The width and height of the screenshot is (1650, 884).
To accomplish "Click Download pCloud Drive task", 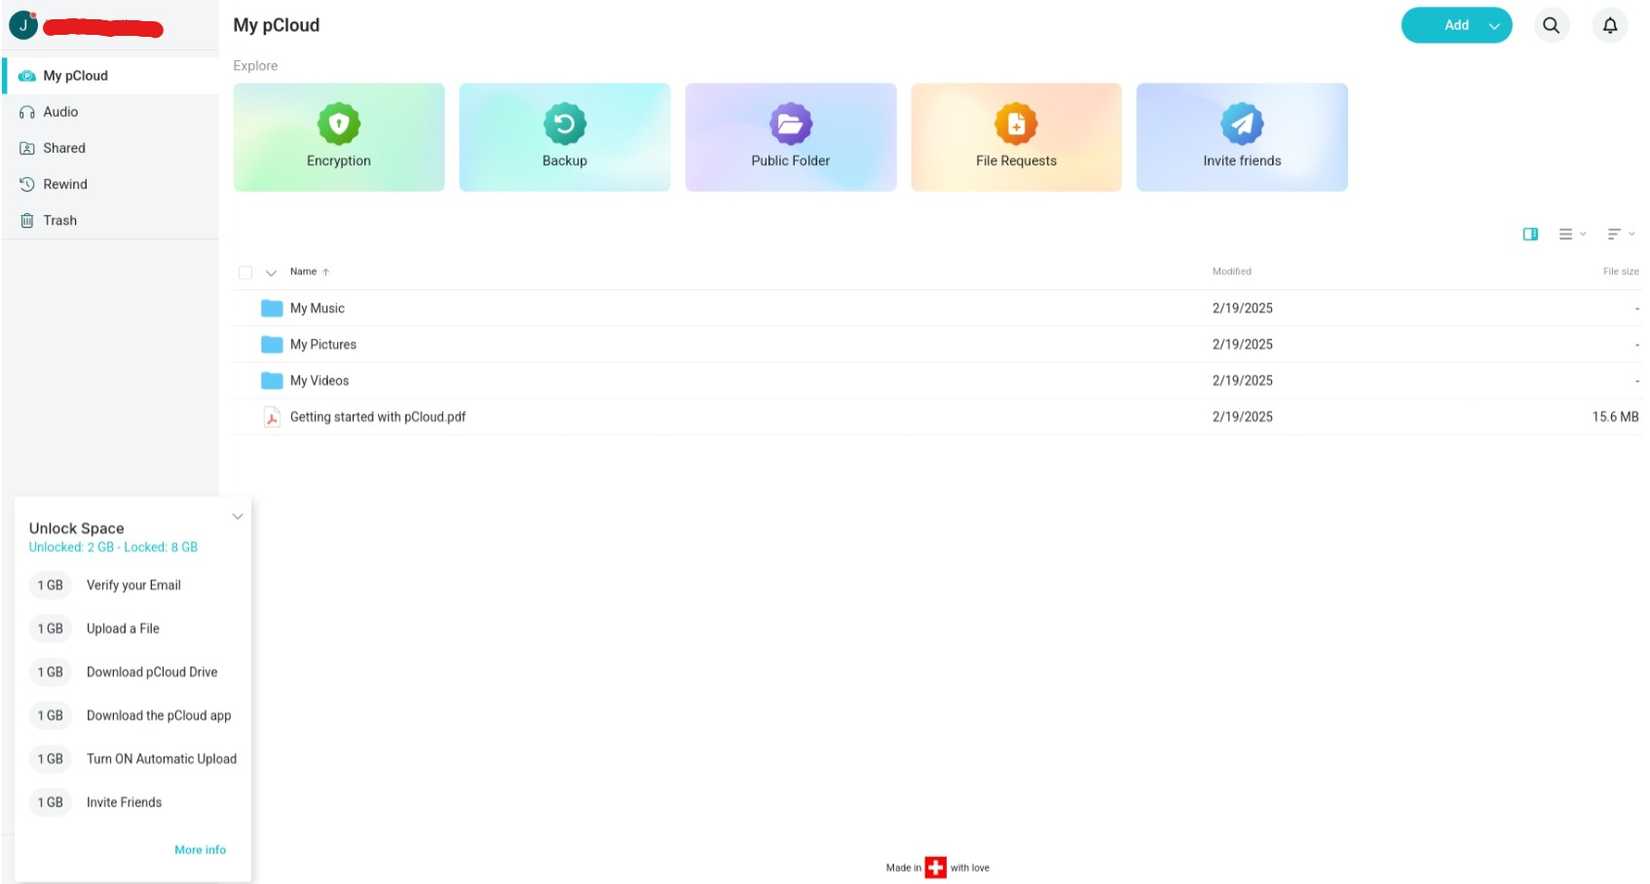I will pyautogui.click(x=152, y=672).
